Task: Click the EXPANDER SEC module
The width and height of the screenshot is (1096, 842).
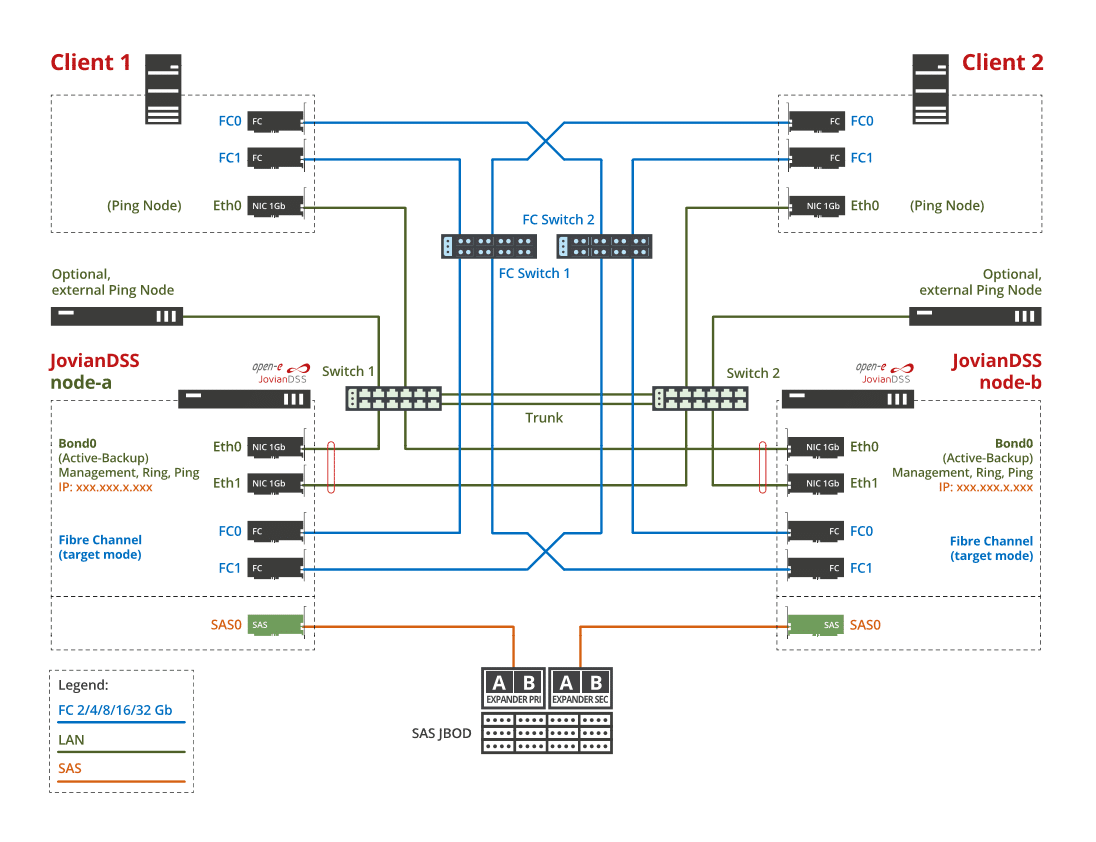Action: [581, 688]
